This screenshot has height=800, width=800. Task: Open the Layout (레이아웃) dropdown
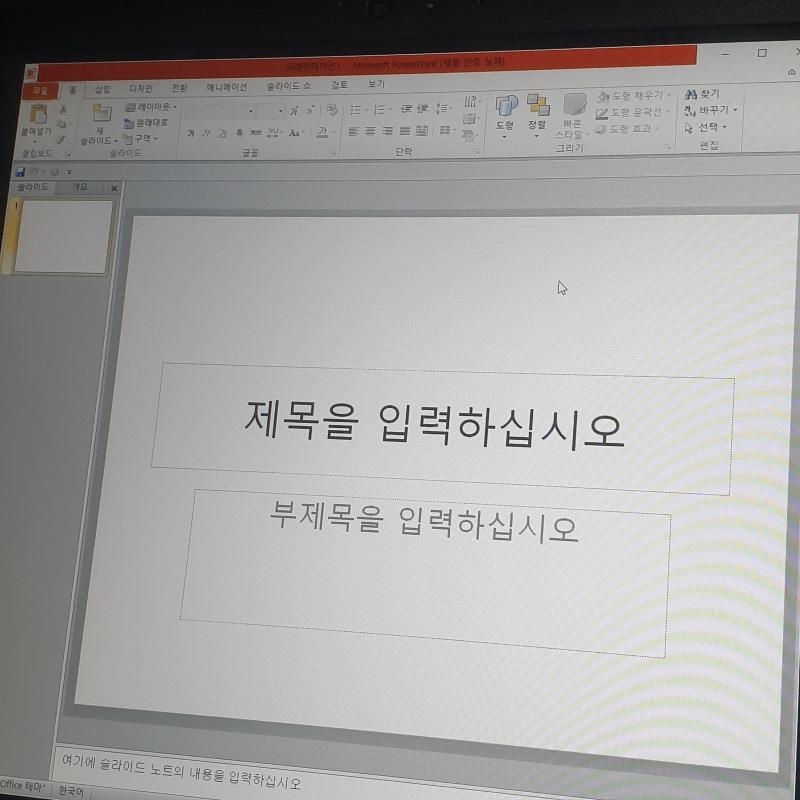[151, 107]
